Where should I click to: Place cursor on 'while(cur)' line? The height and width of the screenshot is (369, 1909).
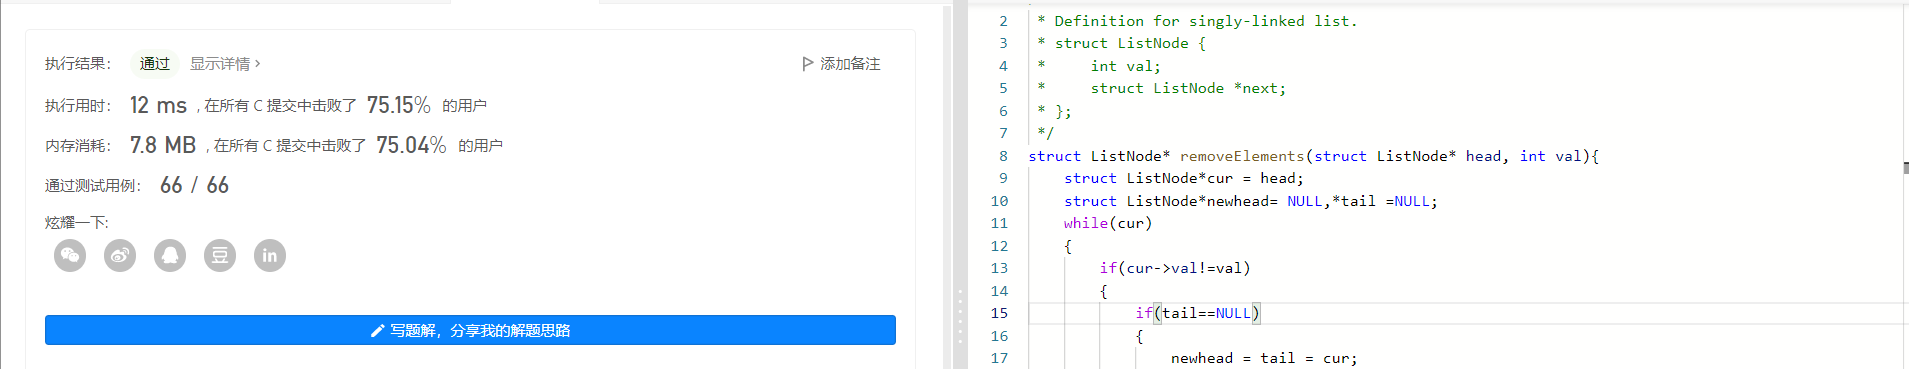coord(1108,223)
